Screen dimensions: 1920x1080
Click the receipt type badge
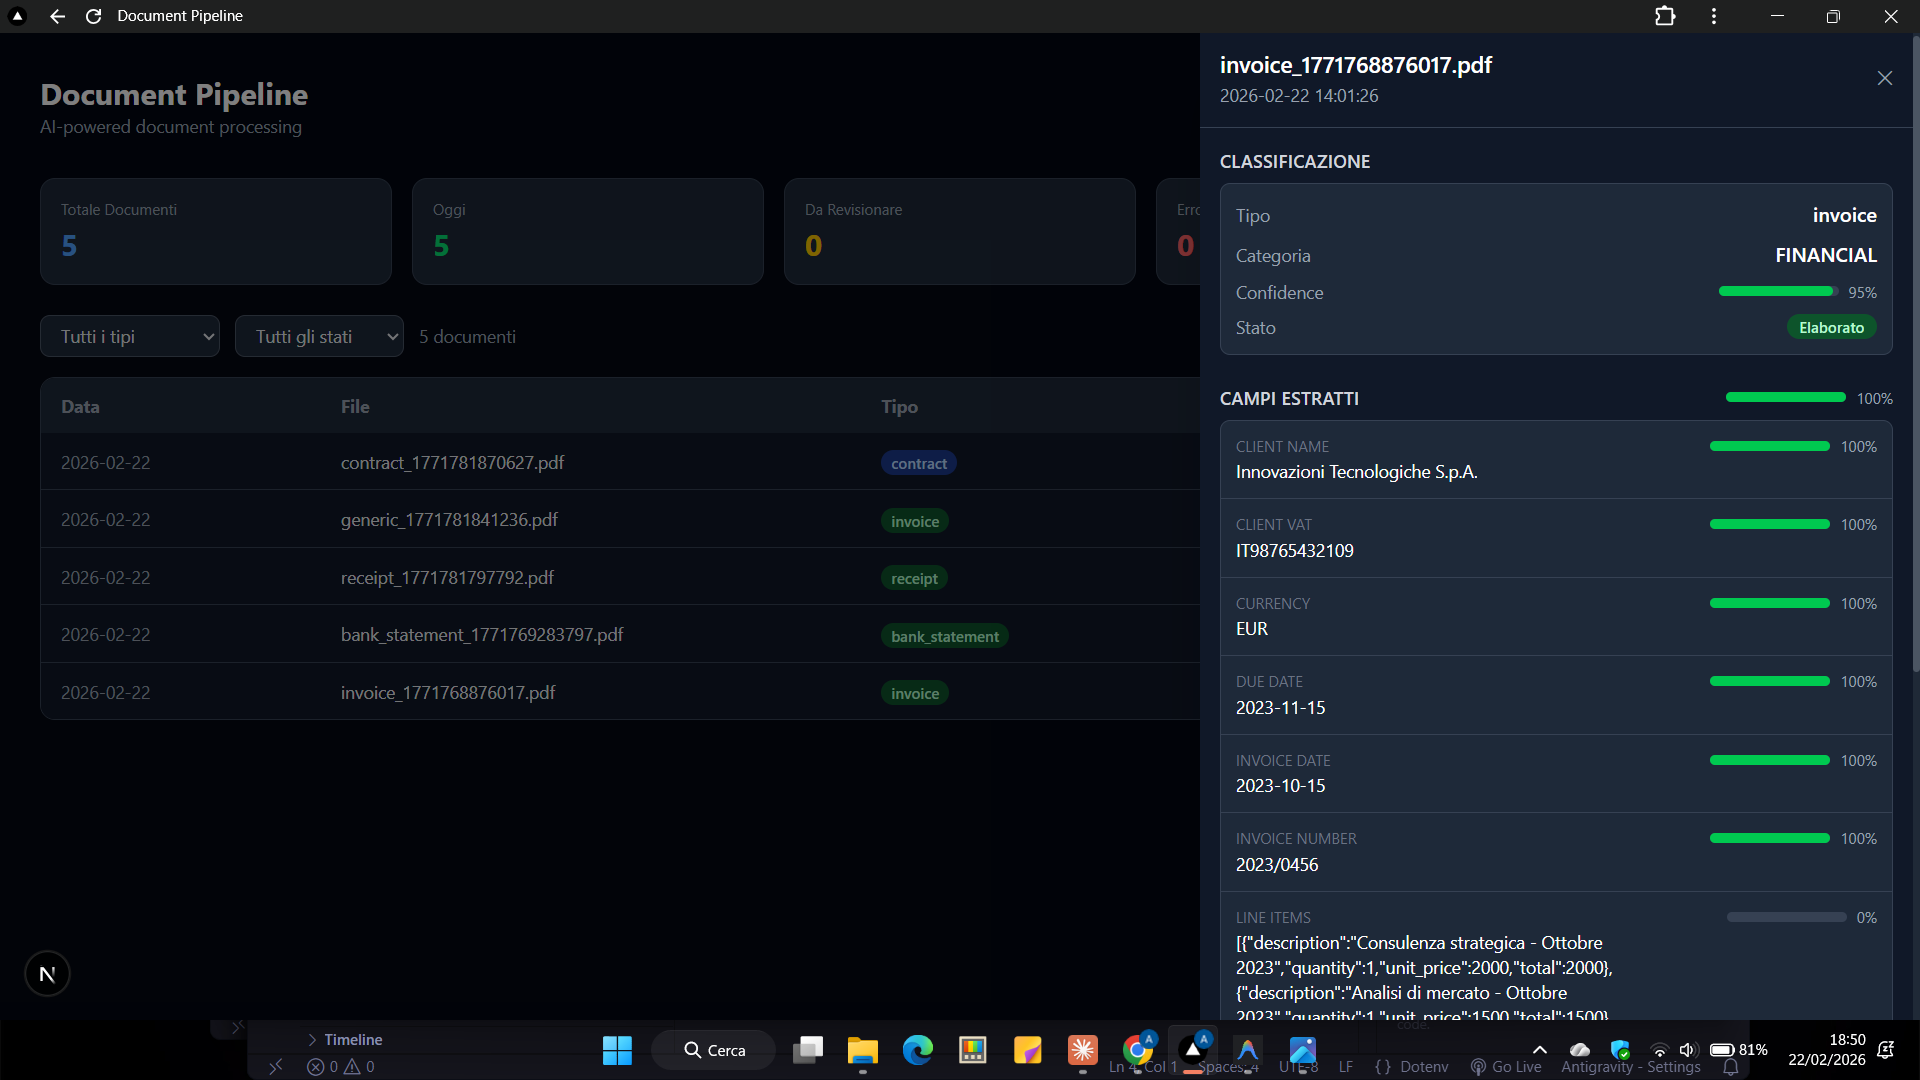914,579
